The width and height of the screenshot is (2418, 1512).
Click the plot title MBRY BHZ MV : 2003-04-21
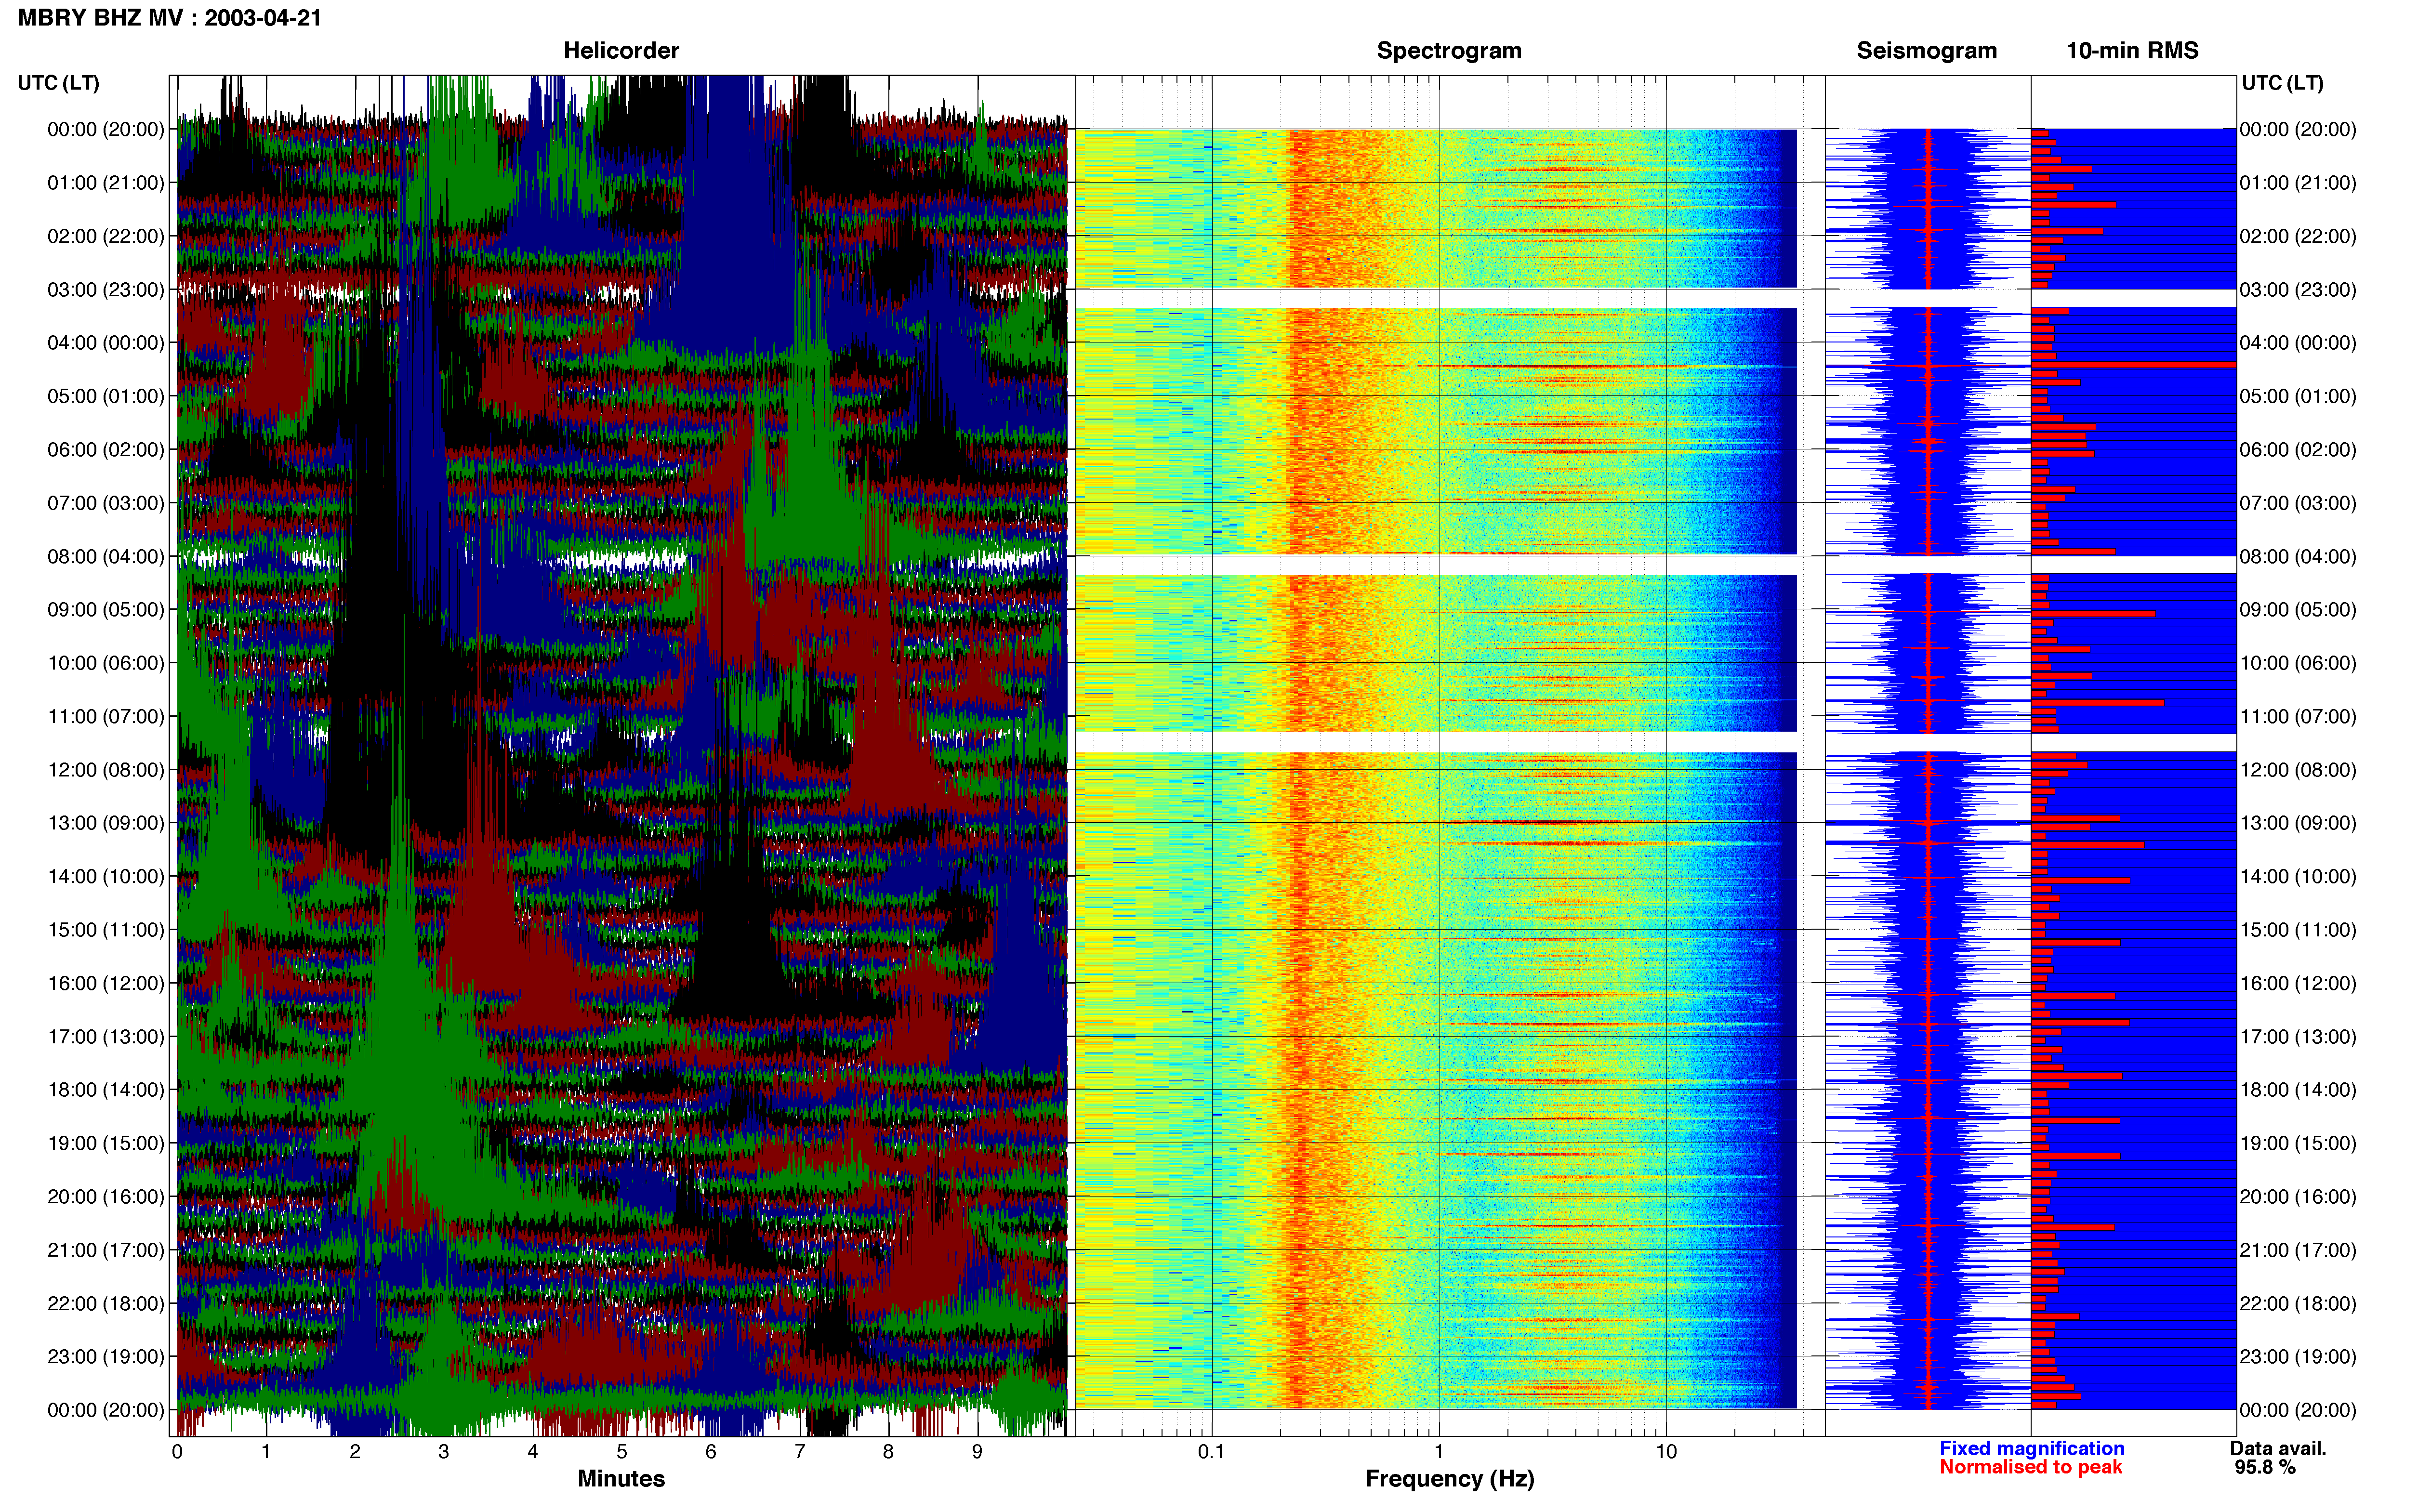point(170,18)
